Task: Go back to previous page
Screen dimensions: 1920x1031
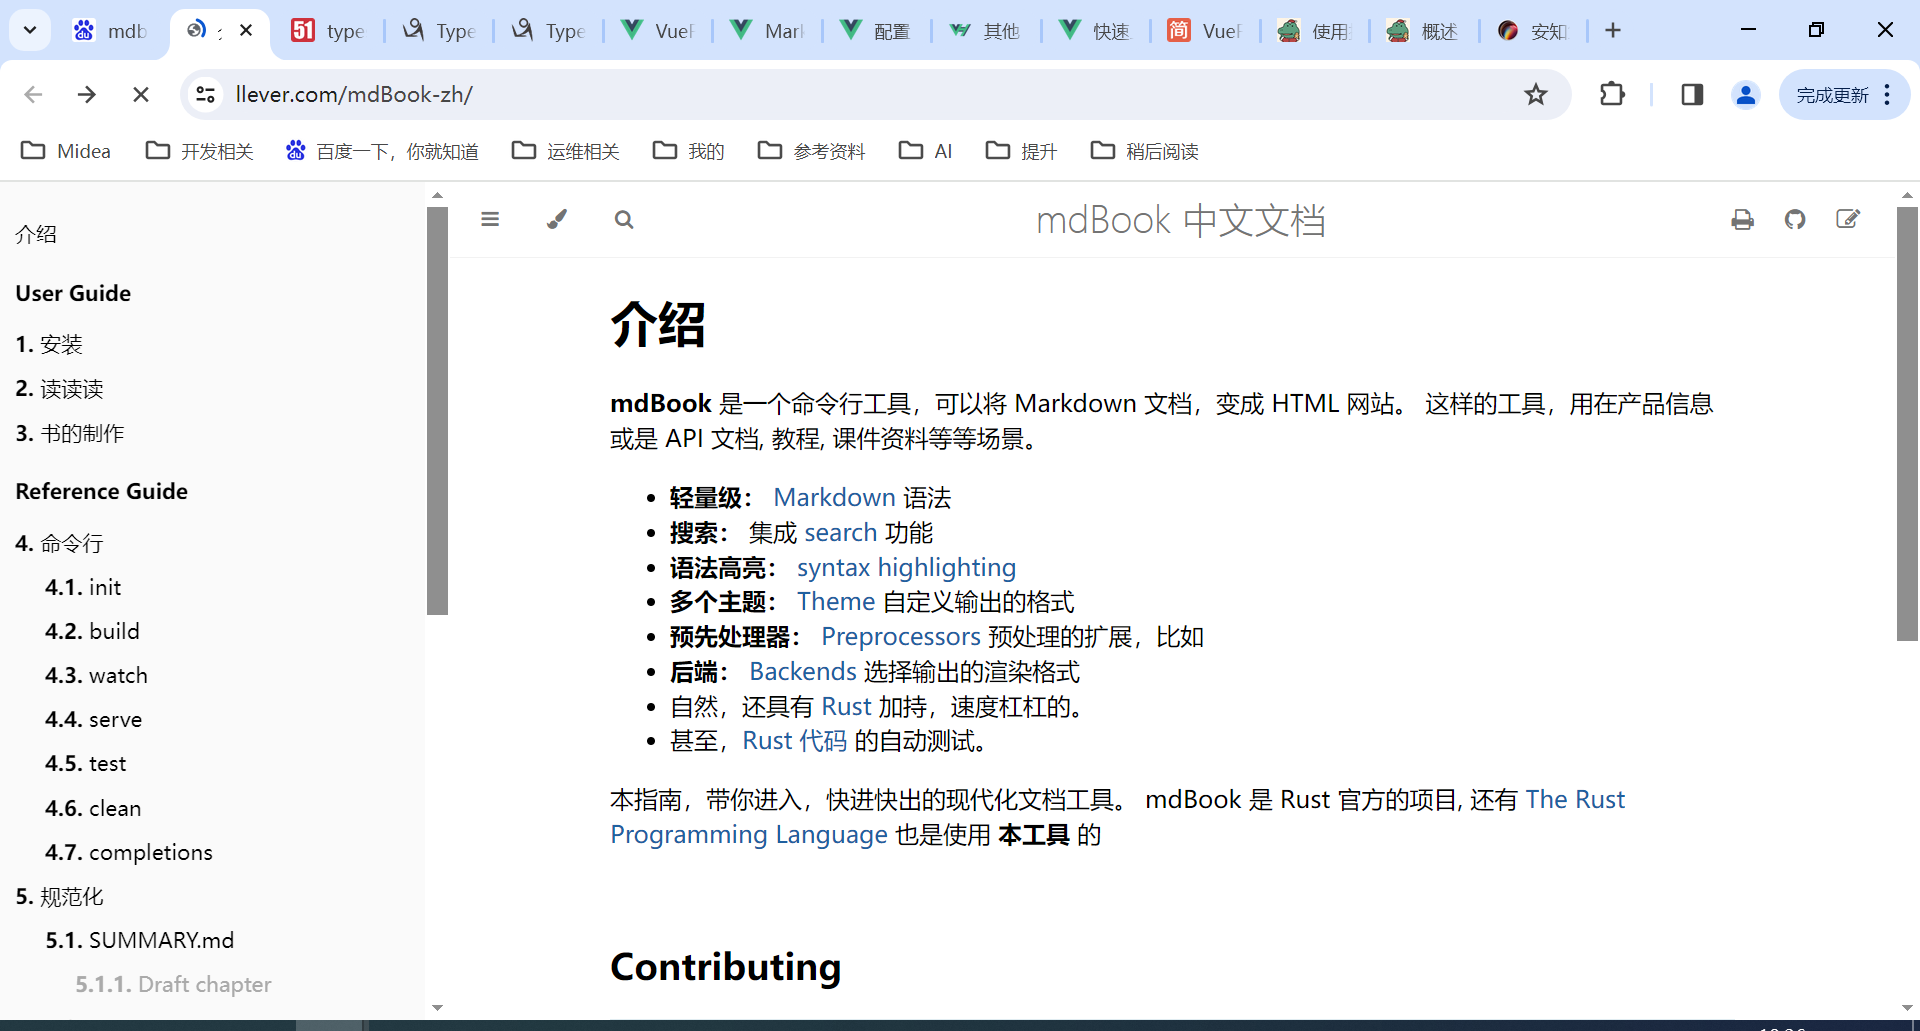Action: (x=33, y=94)
